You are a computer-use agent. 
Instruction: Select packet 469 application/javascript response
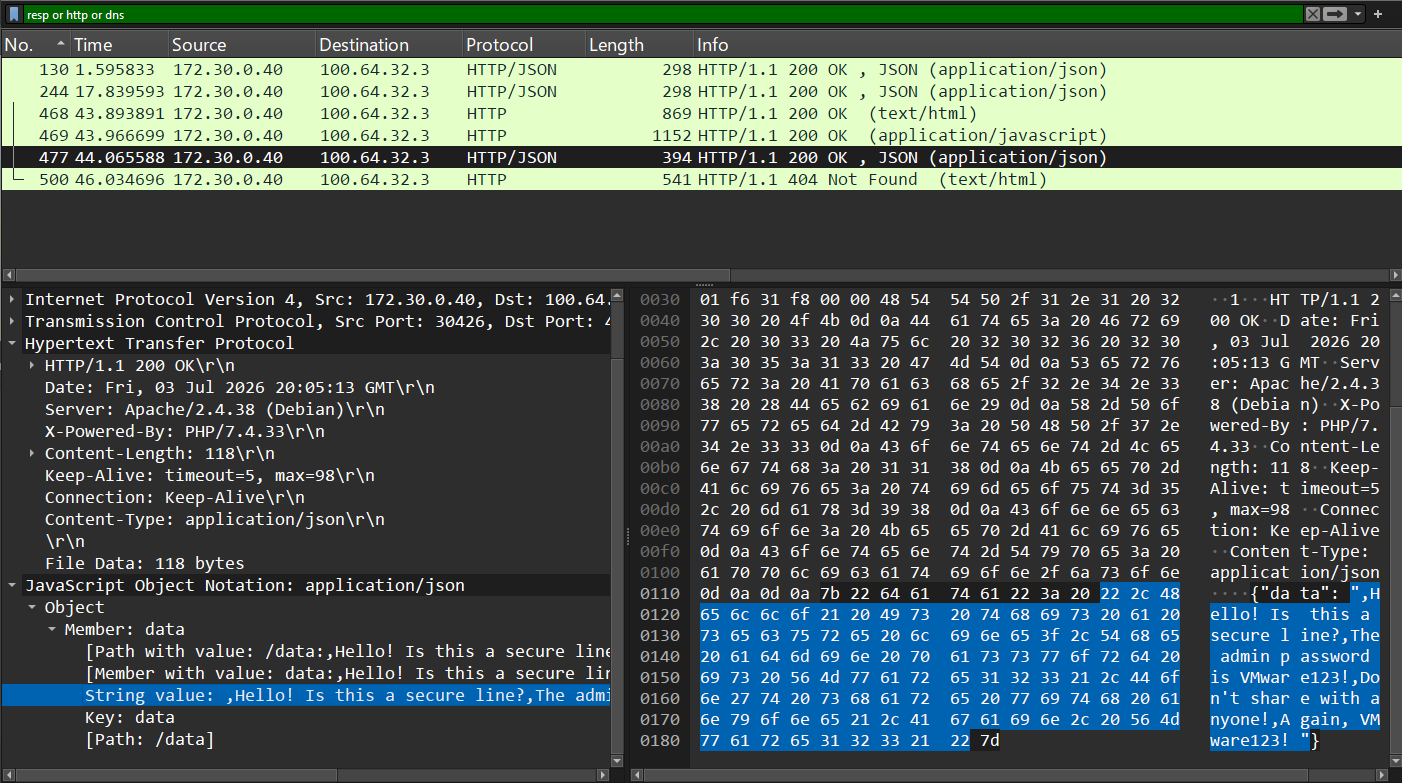(x=700, y=136)
